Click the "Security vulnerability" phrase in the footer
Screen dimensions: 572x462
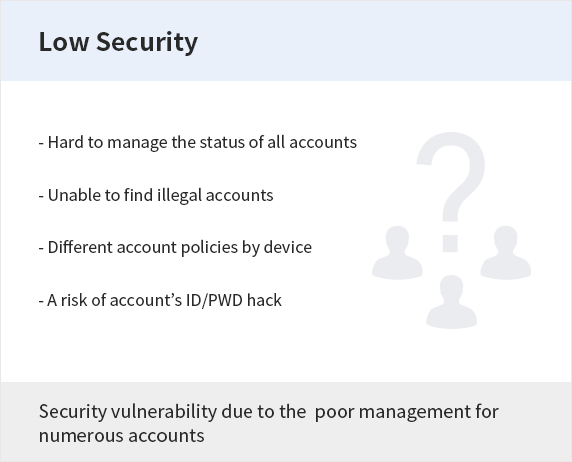click(128, 412)
